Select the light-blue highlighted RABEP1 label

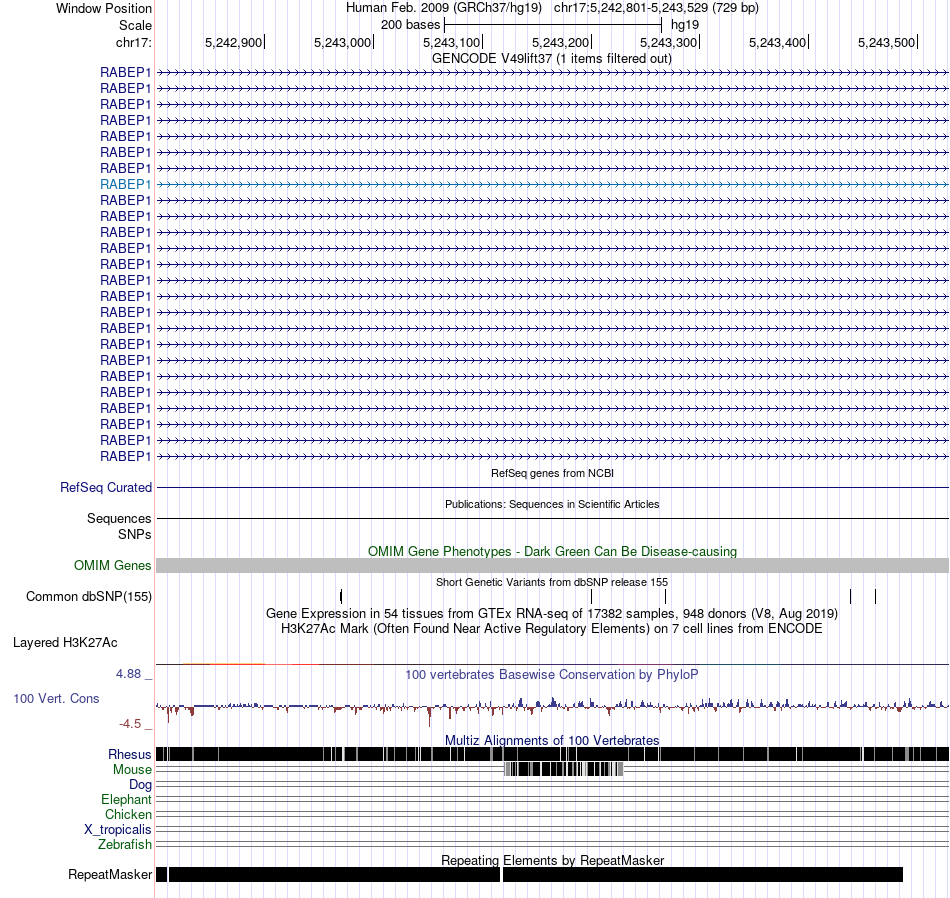click(125, 184)
